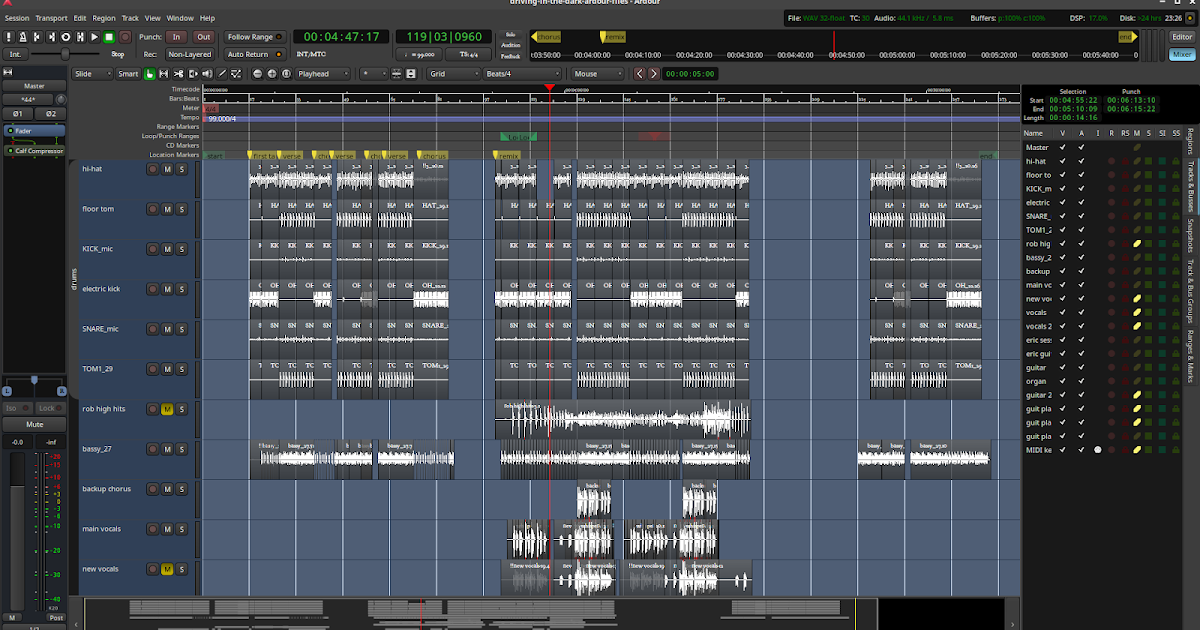This screenshot has width=1200, height=630.
Task: Switch to the Mixer view
Action: click(x=1182, y=52)
